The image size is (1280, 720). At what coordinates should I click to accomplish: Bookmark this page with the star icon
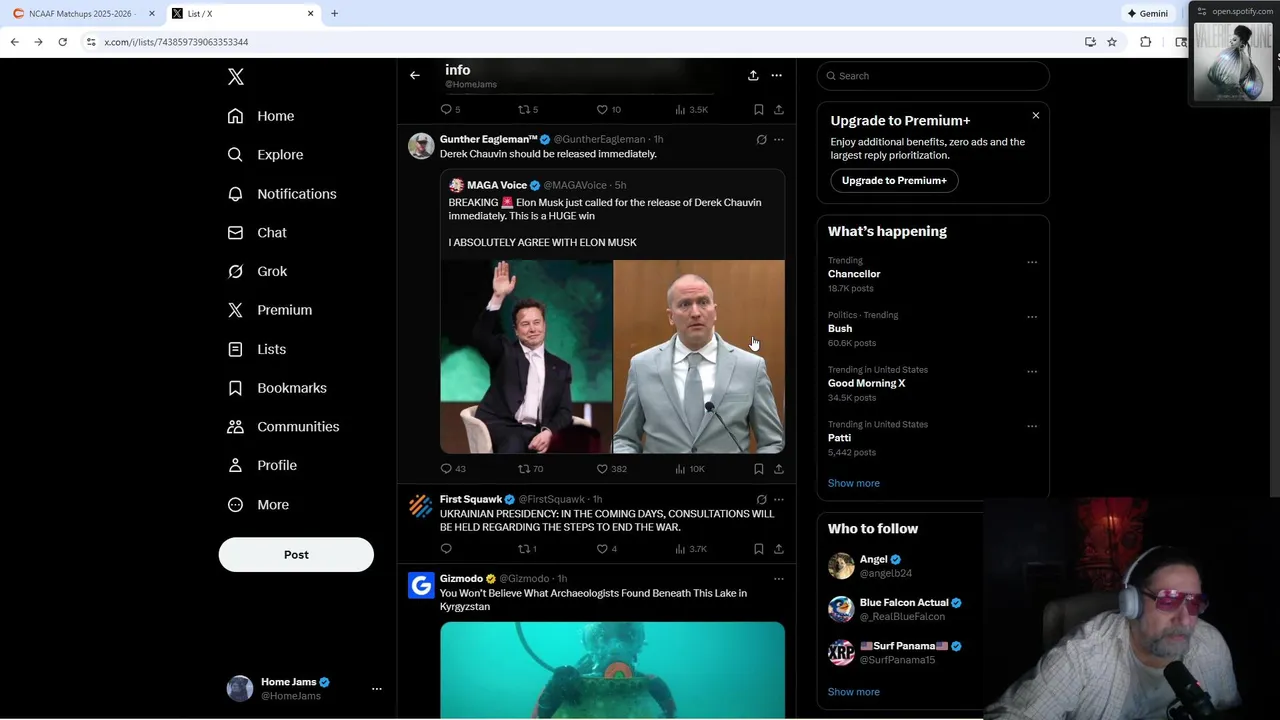1111,42
